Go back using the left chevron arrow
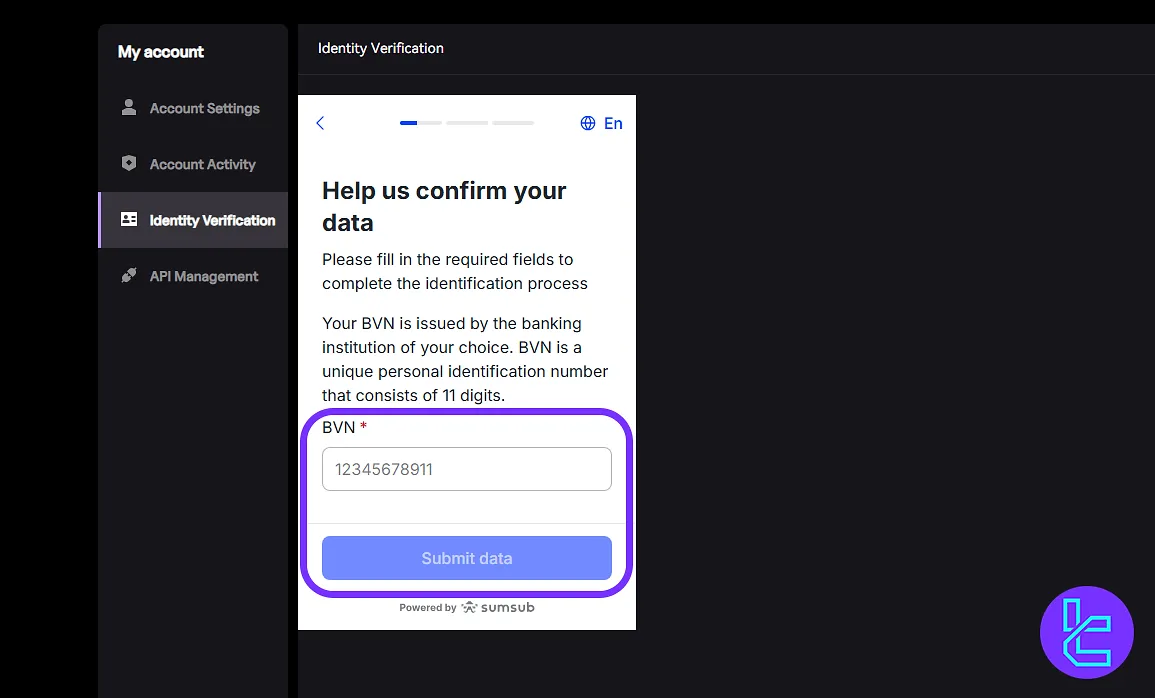 click(320, 123)
